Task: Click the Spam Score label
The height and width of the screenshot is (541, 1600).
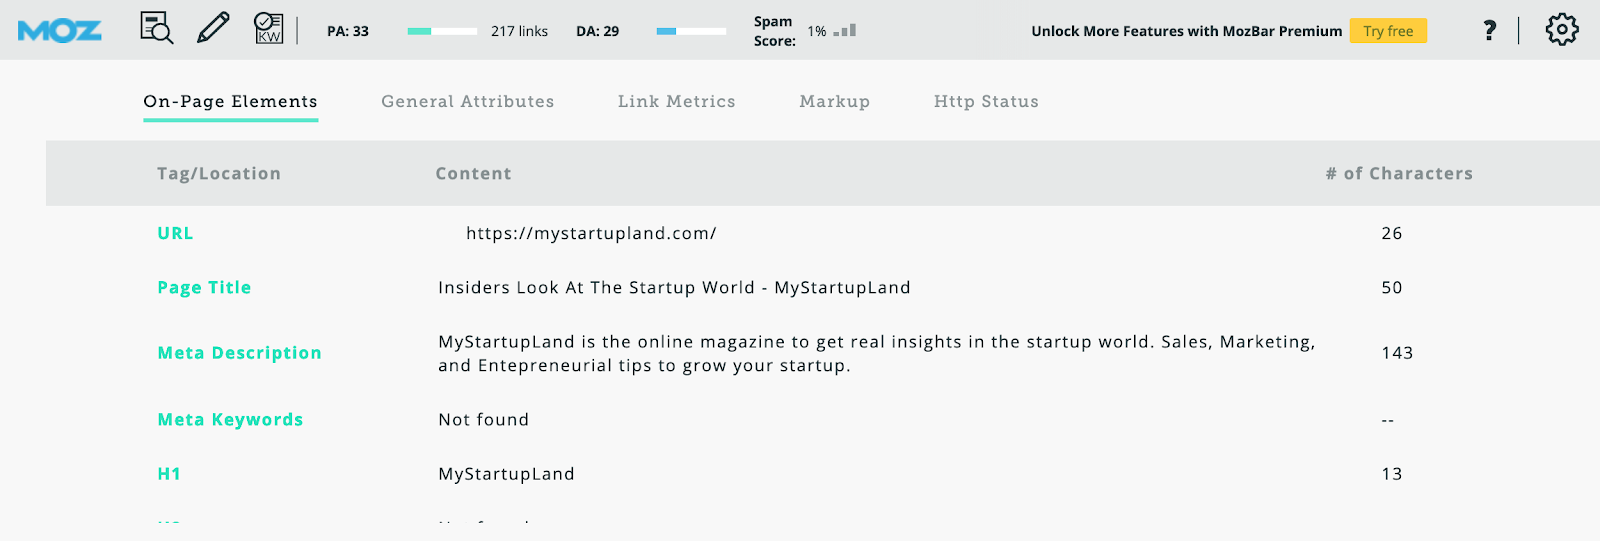Action: pos(775,31)
